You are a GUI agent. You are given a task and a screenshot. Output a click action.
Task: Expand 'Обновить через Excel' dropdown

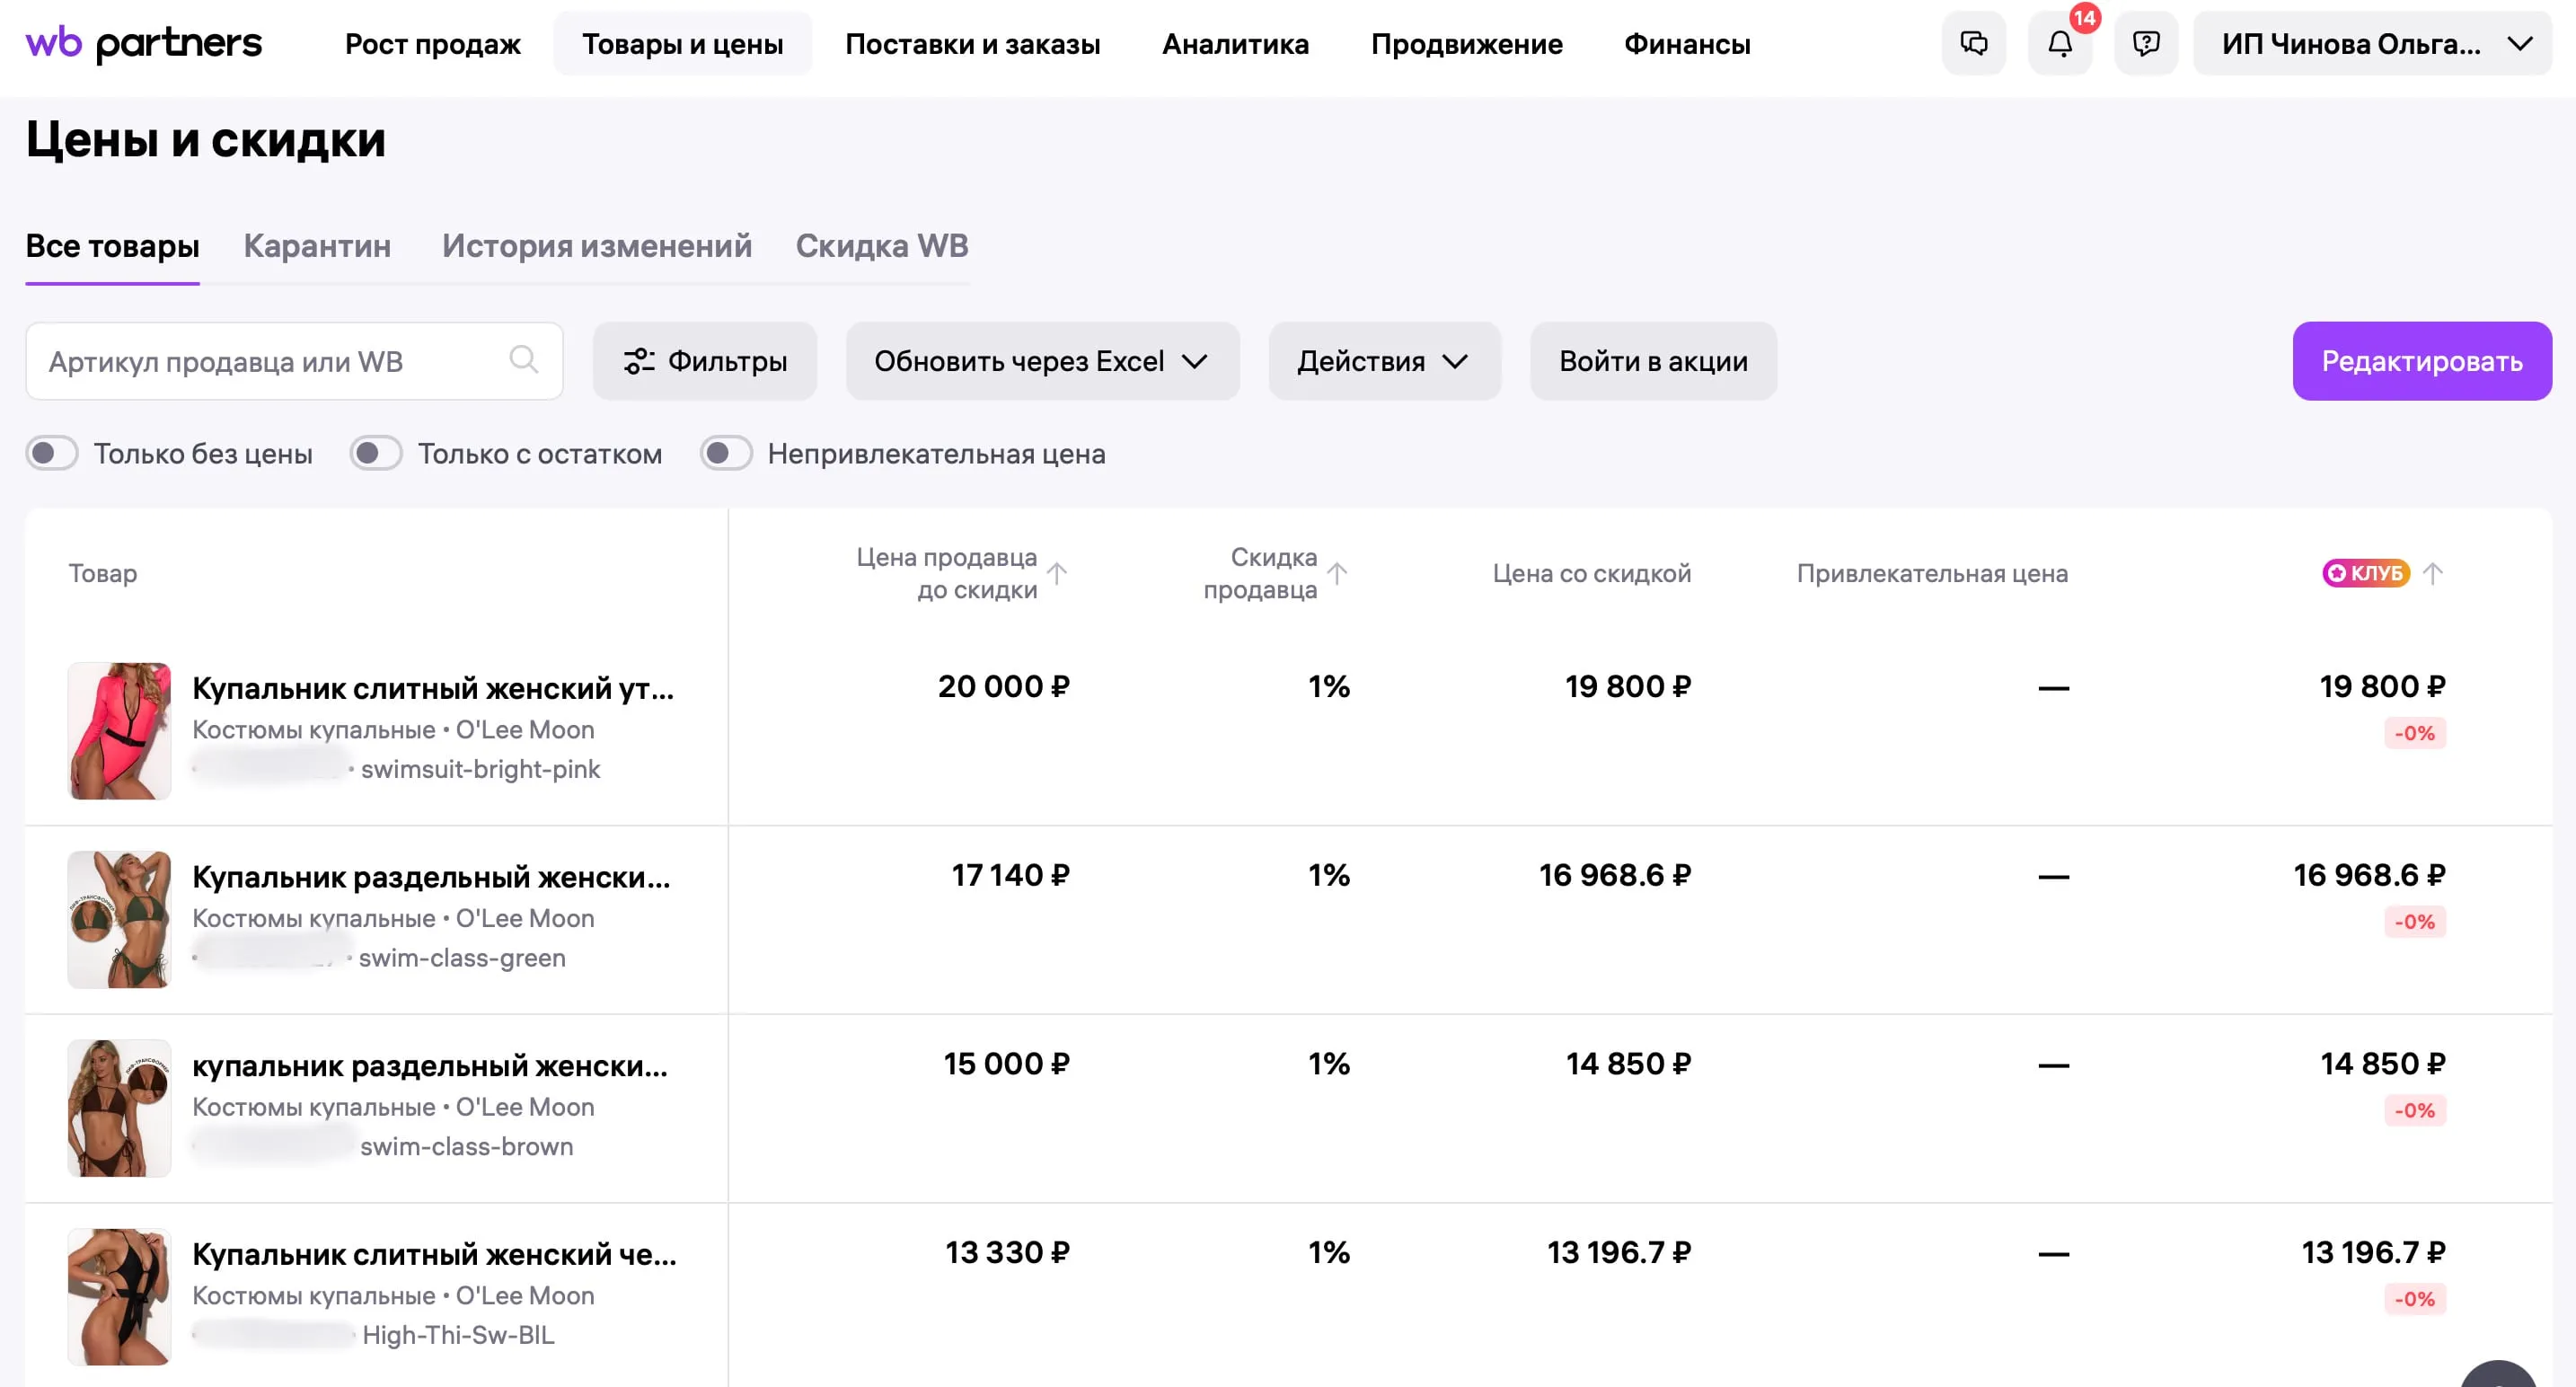1042,361
